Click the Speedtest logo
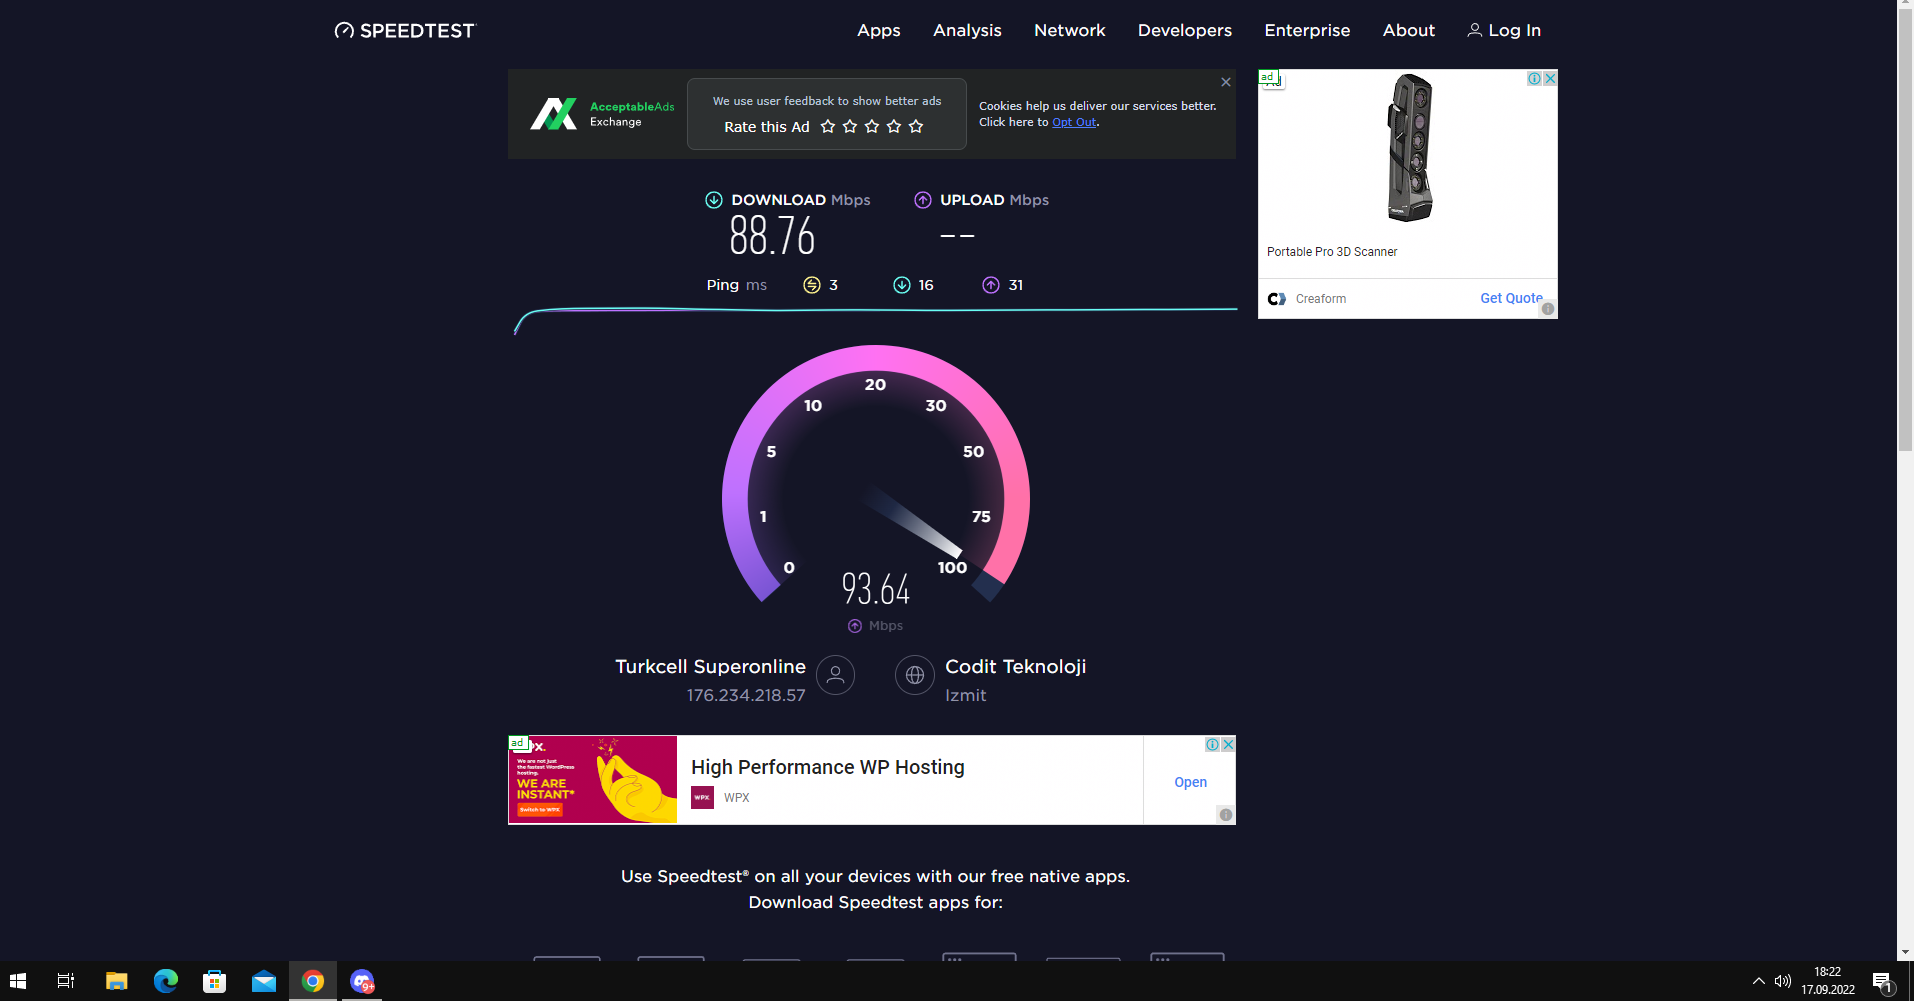Screen dimensions: 1914x1001 [405, 31]
